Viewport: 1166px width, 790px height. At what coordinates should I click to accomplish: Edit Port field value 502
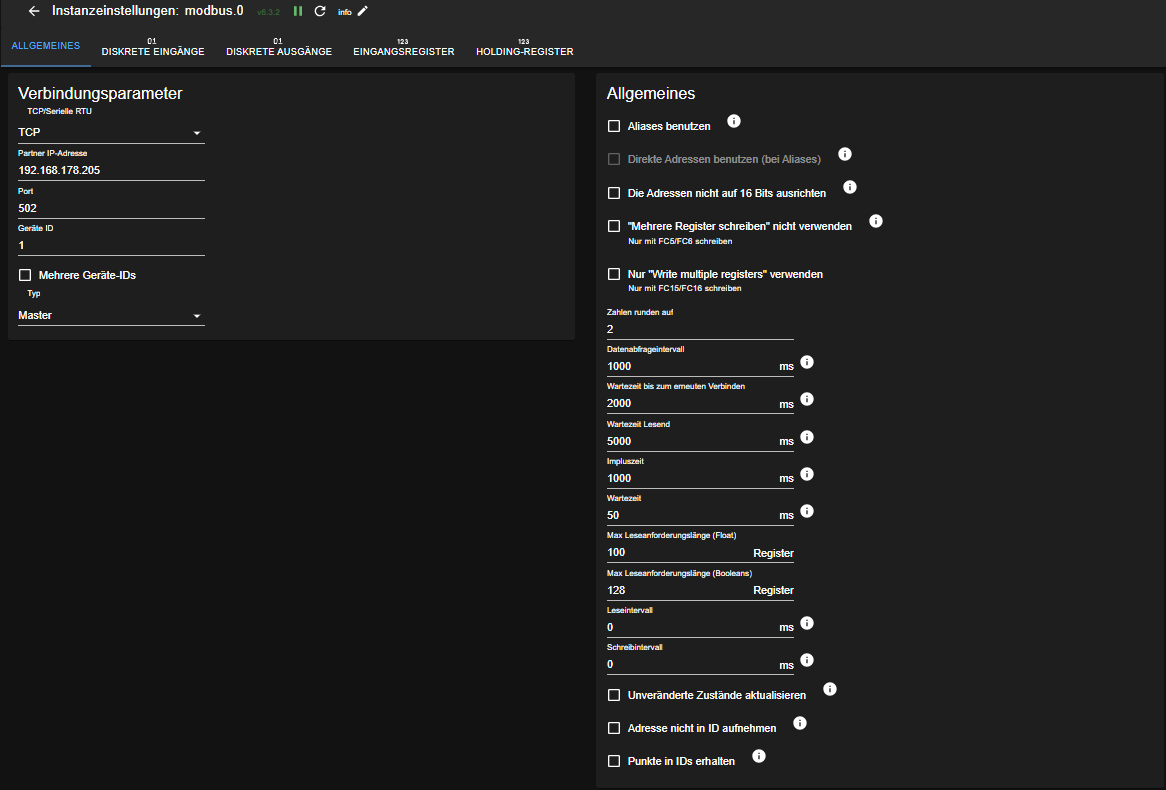click(x=111, y=208)
